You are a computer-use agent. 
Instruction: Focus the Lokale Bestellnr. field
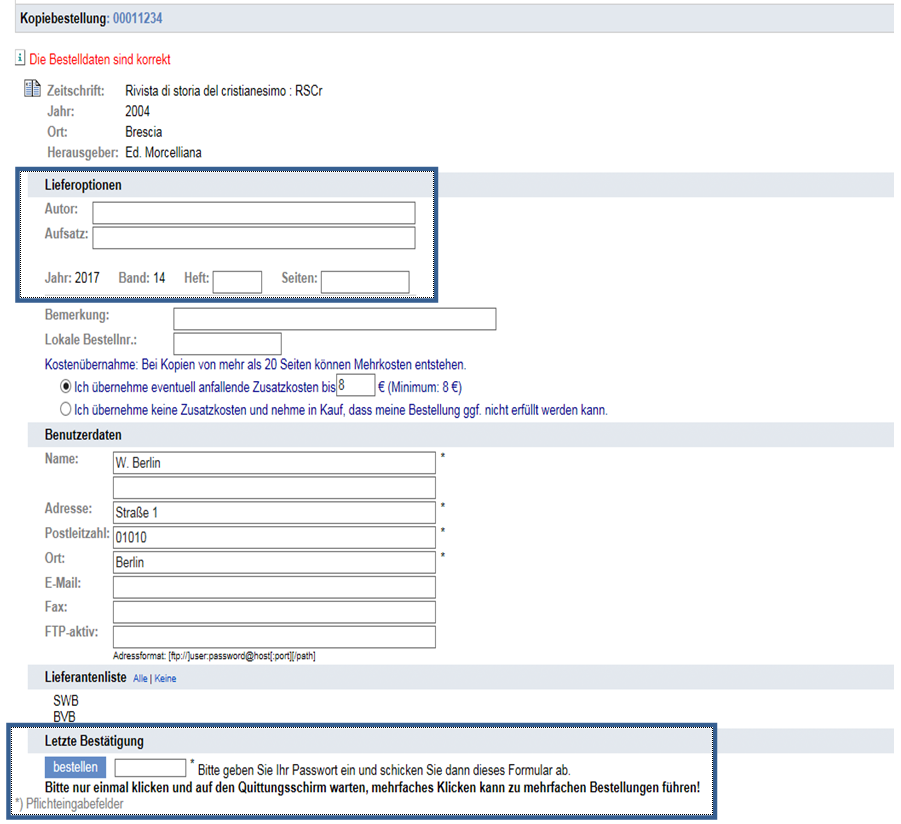click(x=227, y=343)
